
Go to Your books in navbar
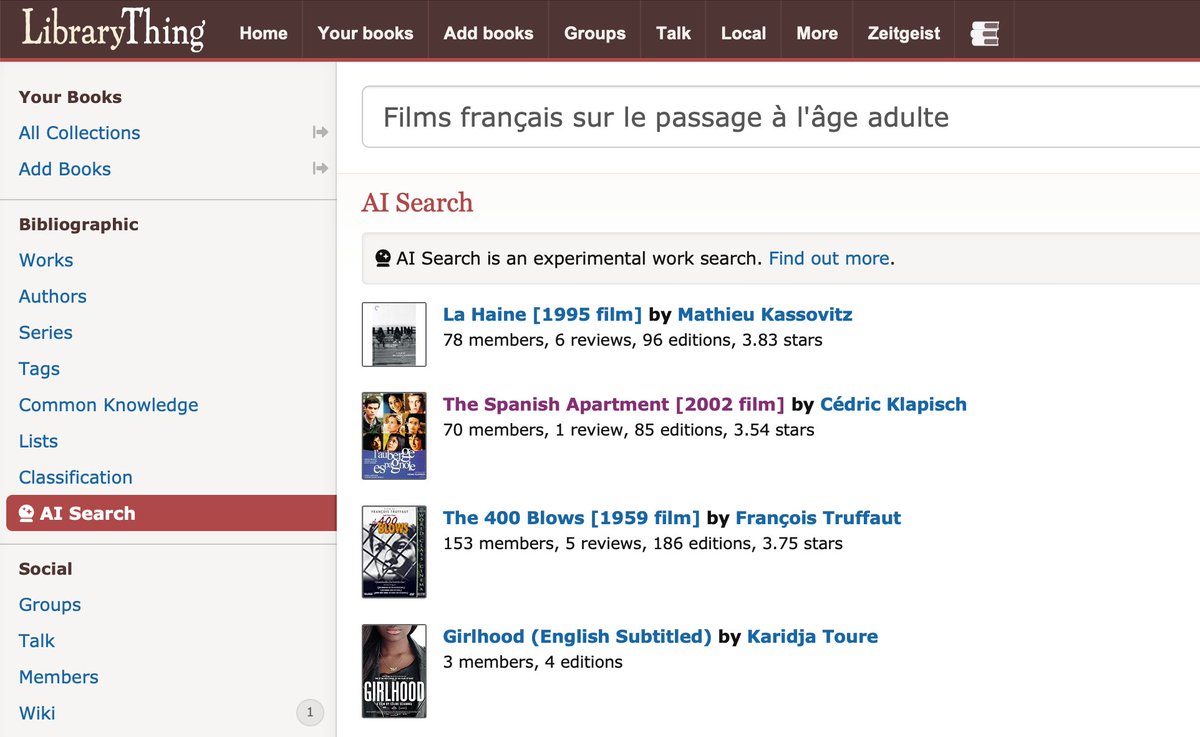pos(365,33)
